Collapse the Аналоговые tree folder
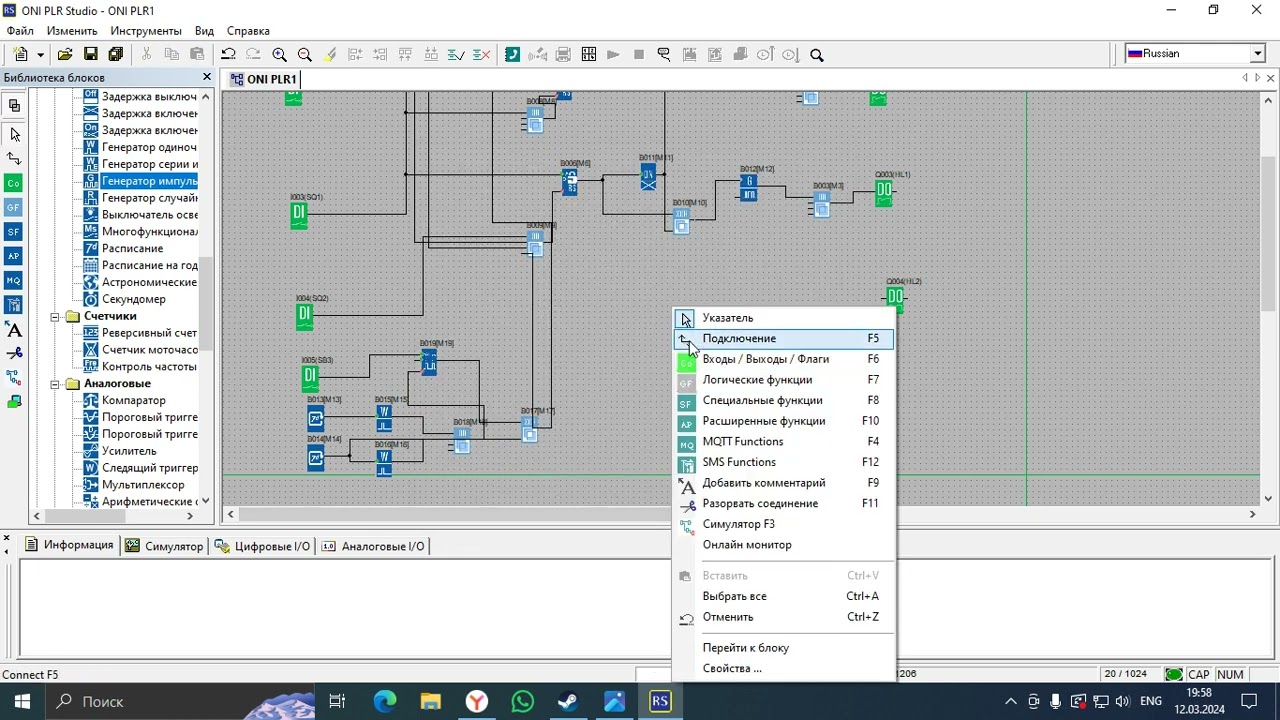The image size is (1280, 720). coord(56,384)
